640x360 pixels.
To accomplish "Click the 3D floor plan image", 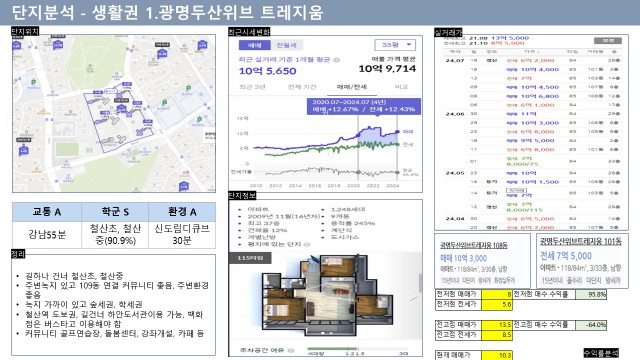I will (x=325, y=295).
